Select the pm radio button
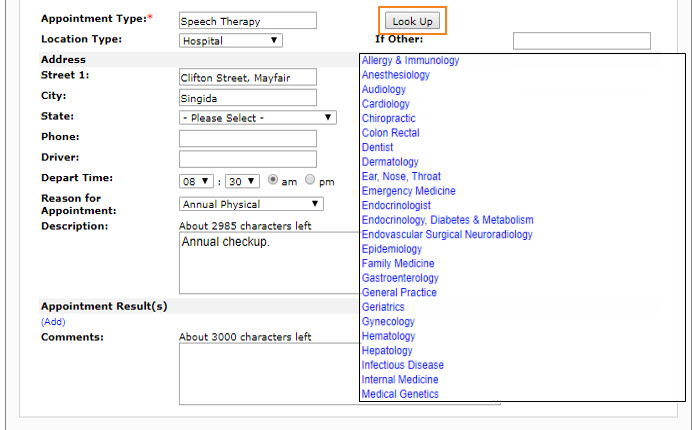Image resolution: width=692 pixels, height=430 pixels. 310,180
